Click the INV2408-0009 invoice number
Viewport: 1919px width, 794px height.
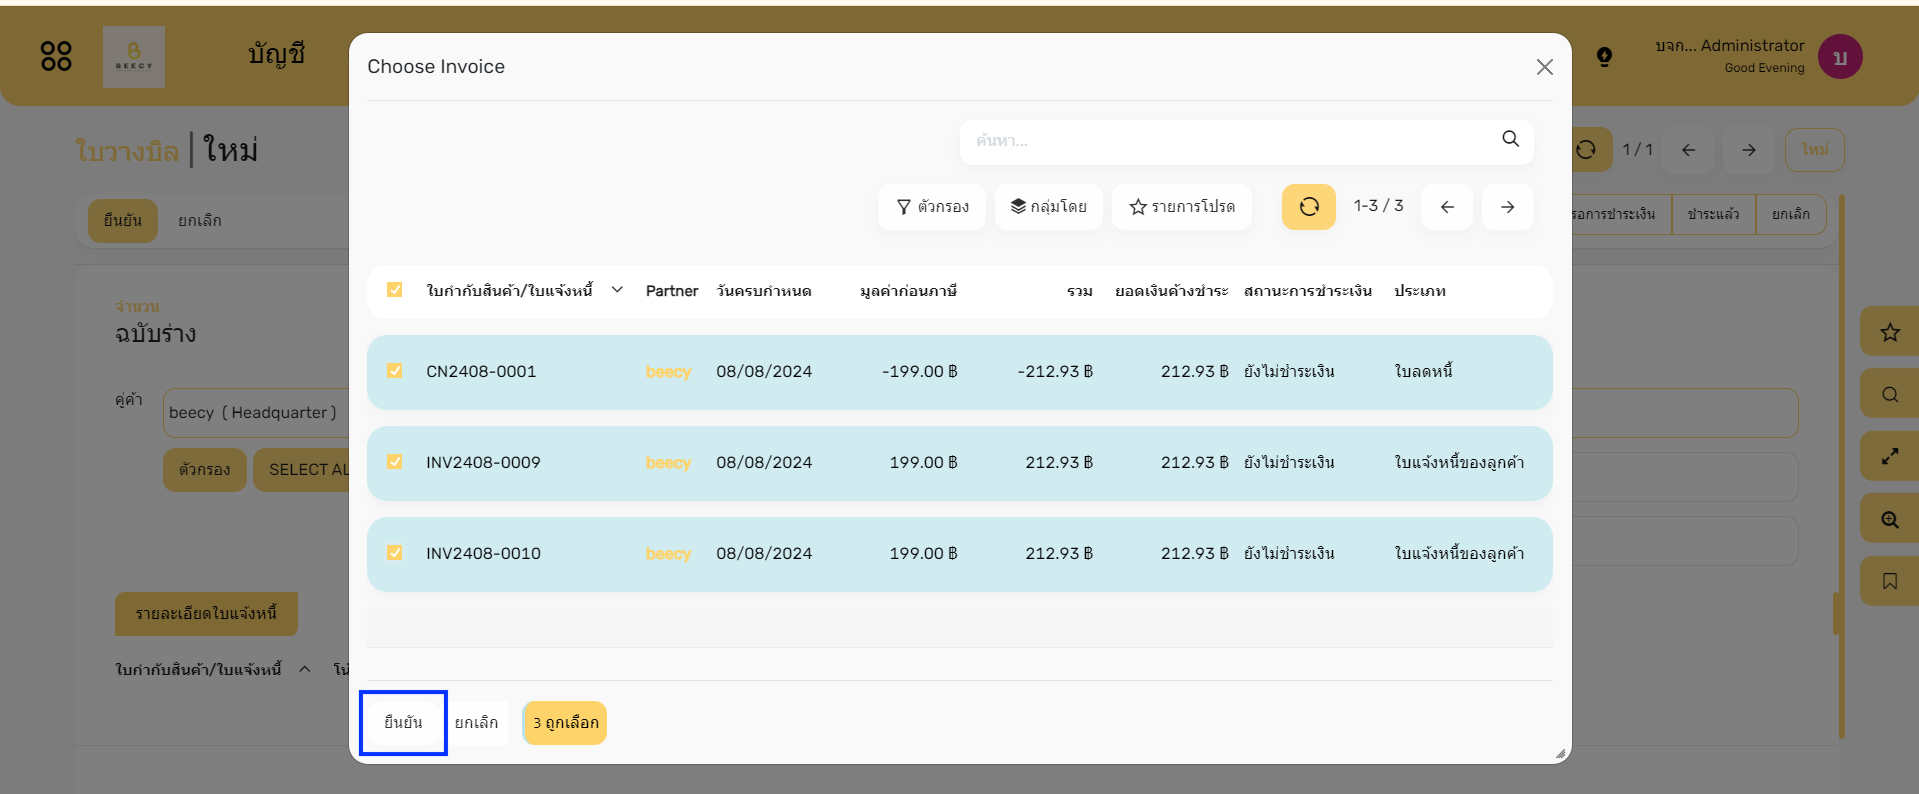[483, 463]
